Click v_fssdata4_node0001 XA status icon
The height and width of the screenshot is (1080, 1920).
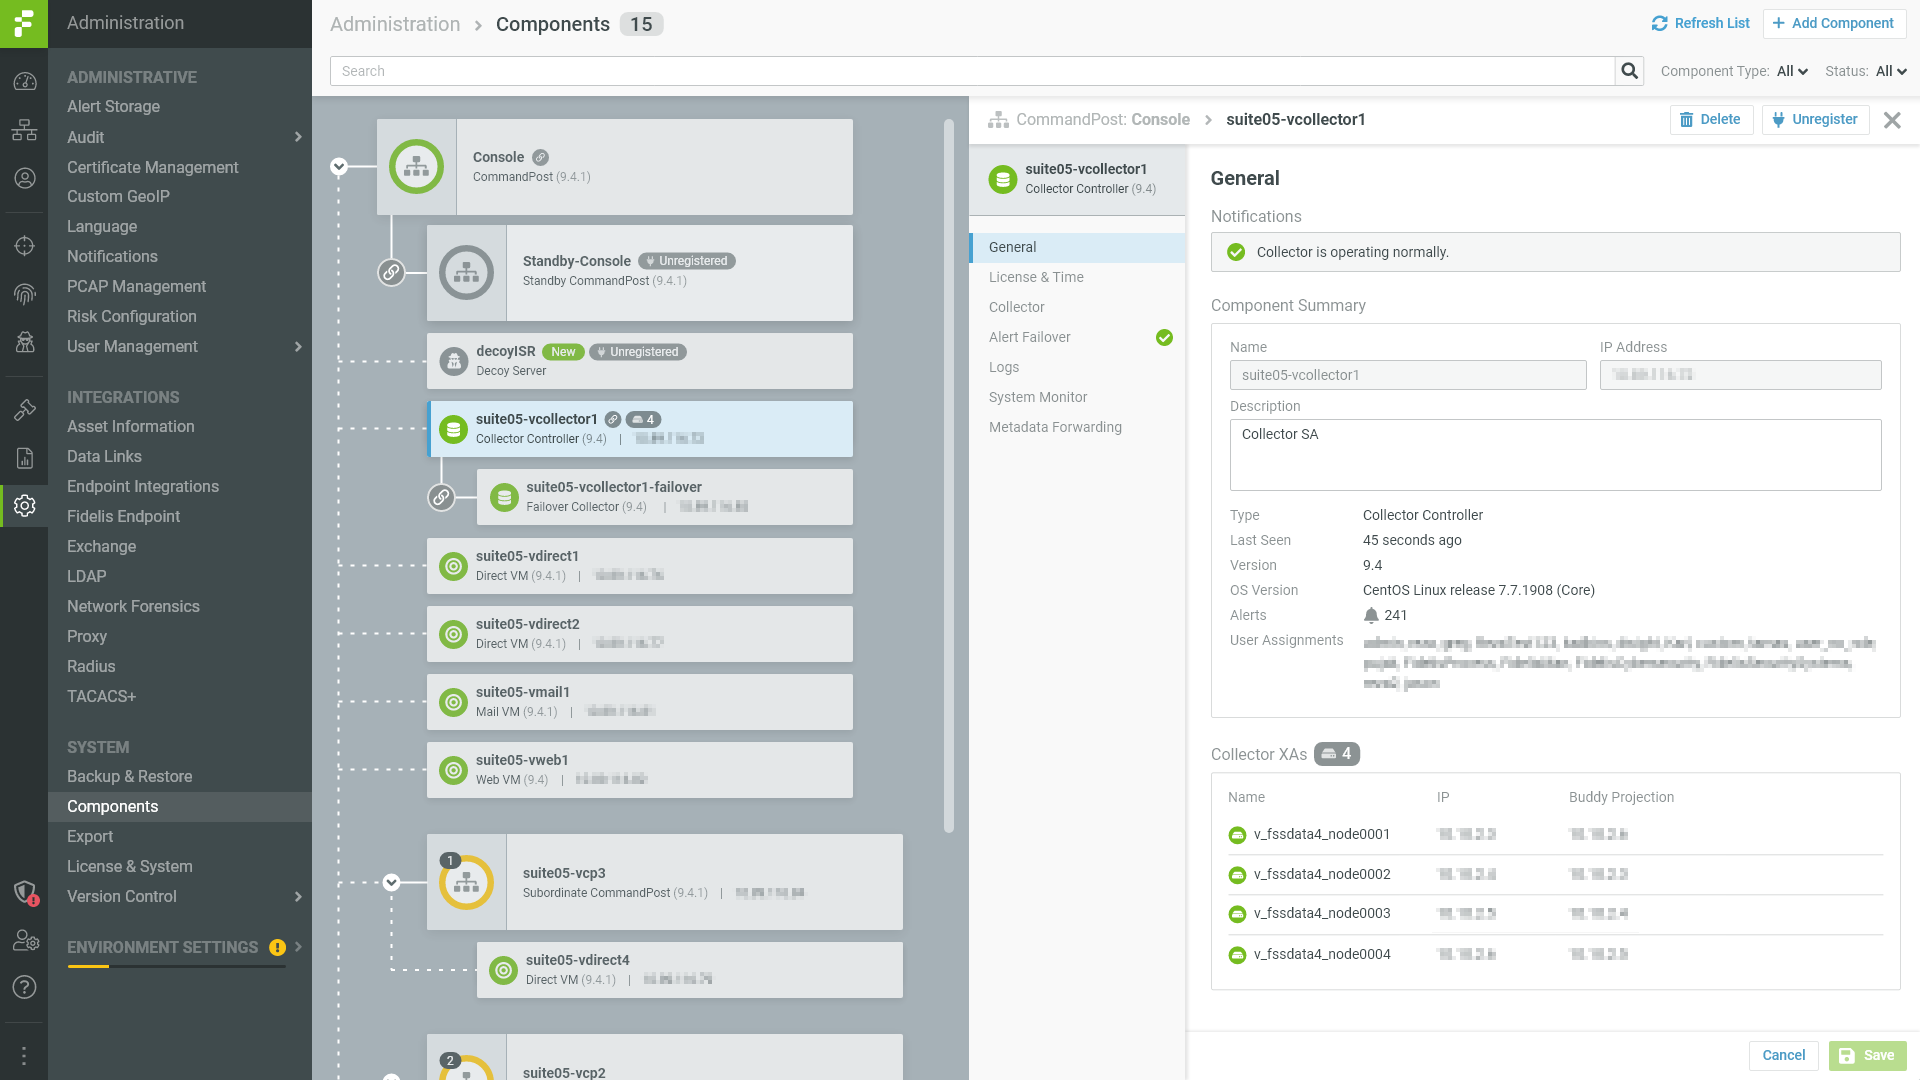(x=1237, y=835)
